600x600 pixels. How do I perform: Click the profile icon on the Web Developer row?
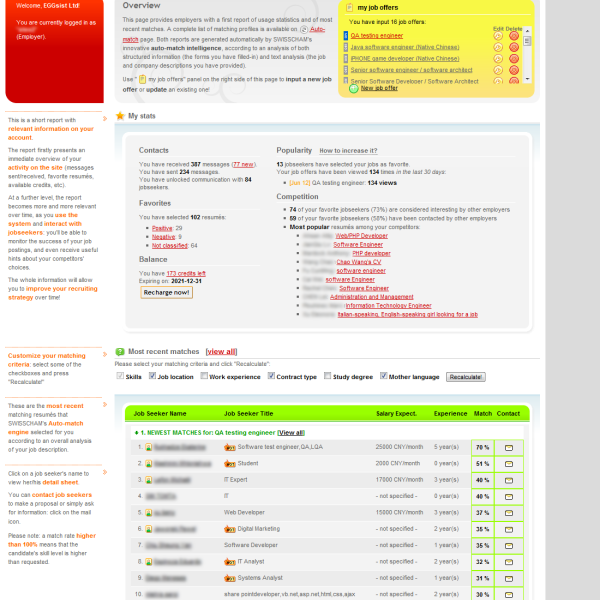click(x=148, y=513)
